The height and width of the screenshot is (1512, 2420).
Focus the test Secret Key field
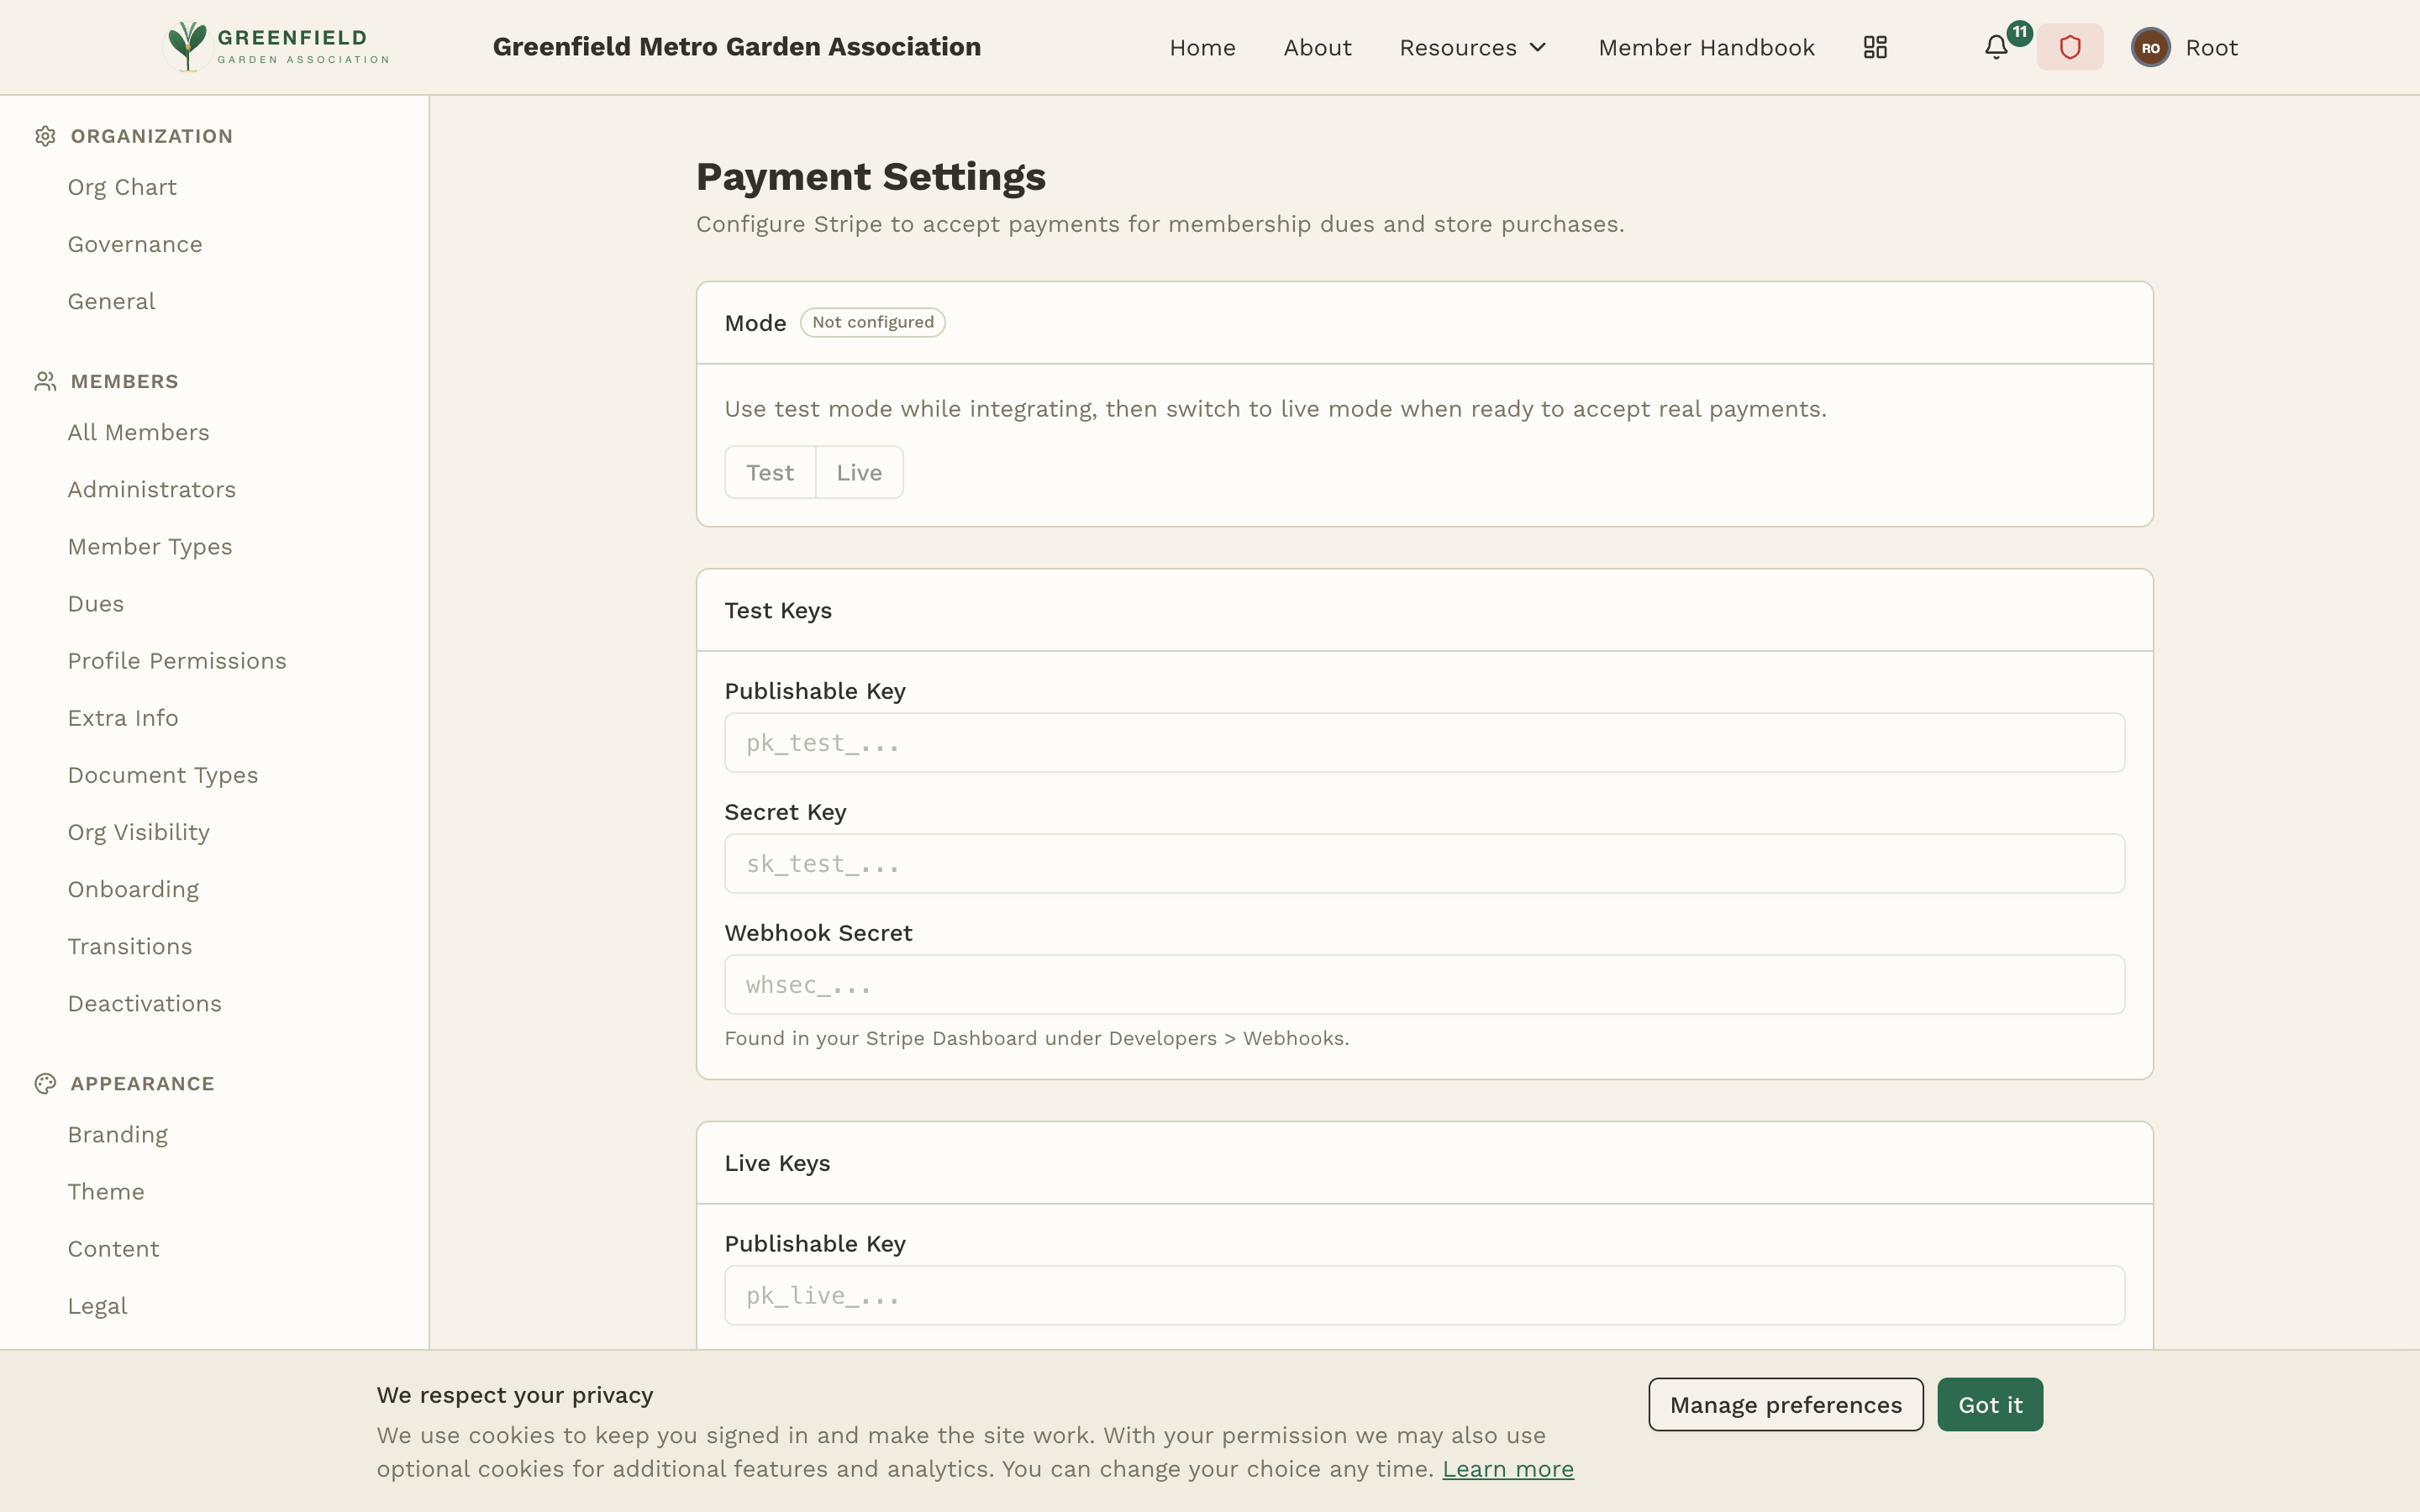(x=1424, y=863)
